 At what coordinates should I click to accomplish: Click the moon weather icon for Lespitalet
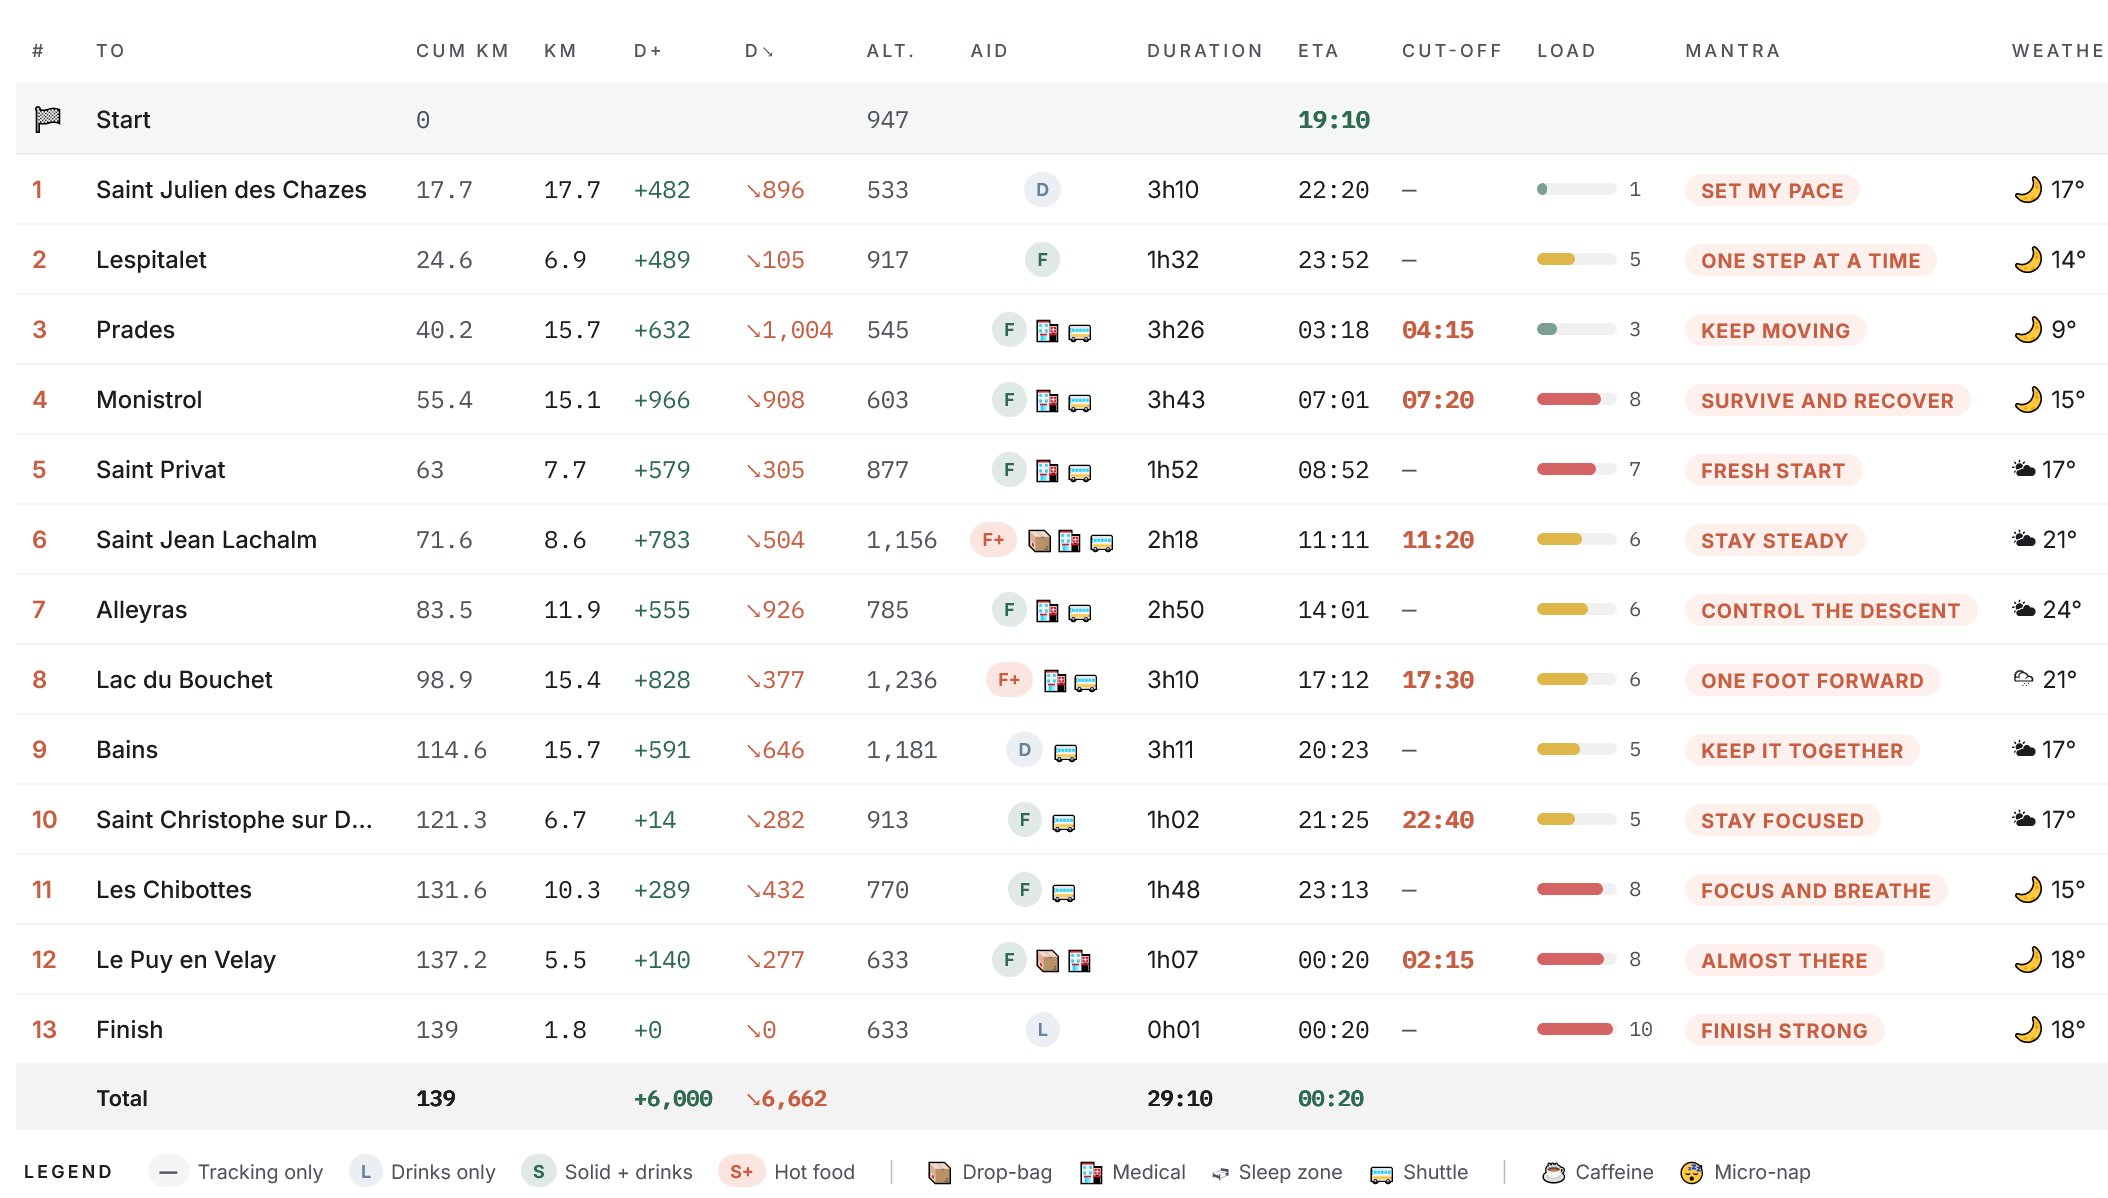coord(2028,260)
